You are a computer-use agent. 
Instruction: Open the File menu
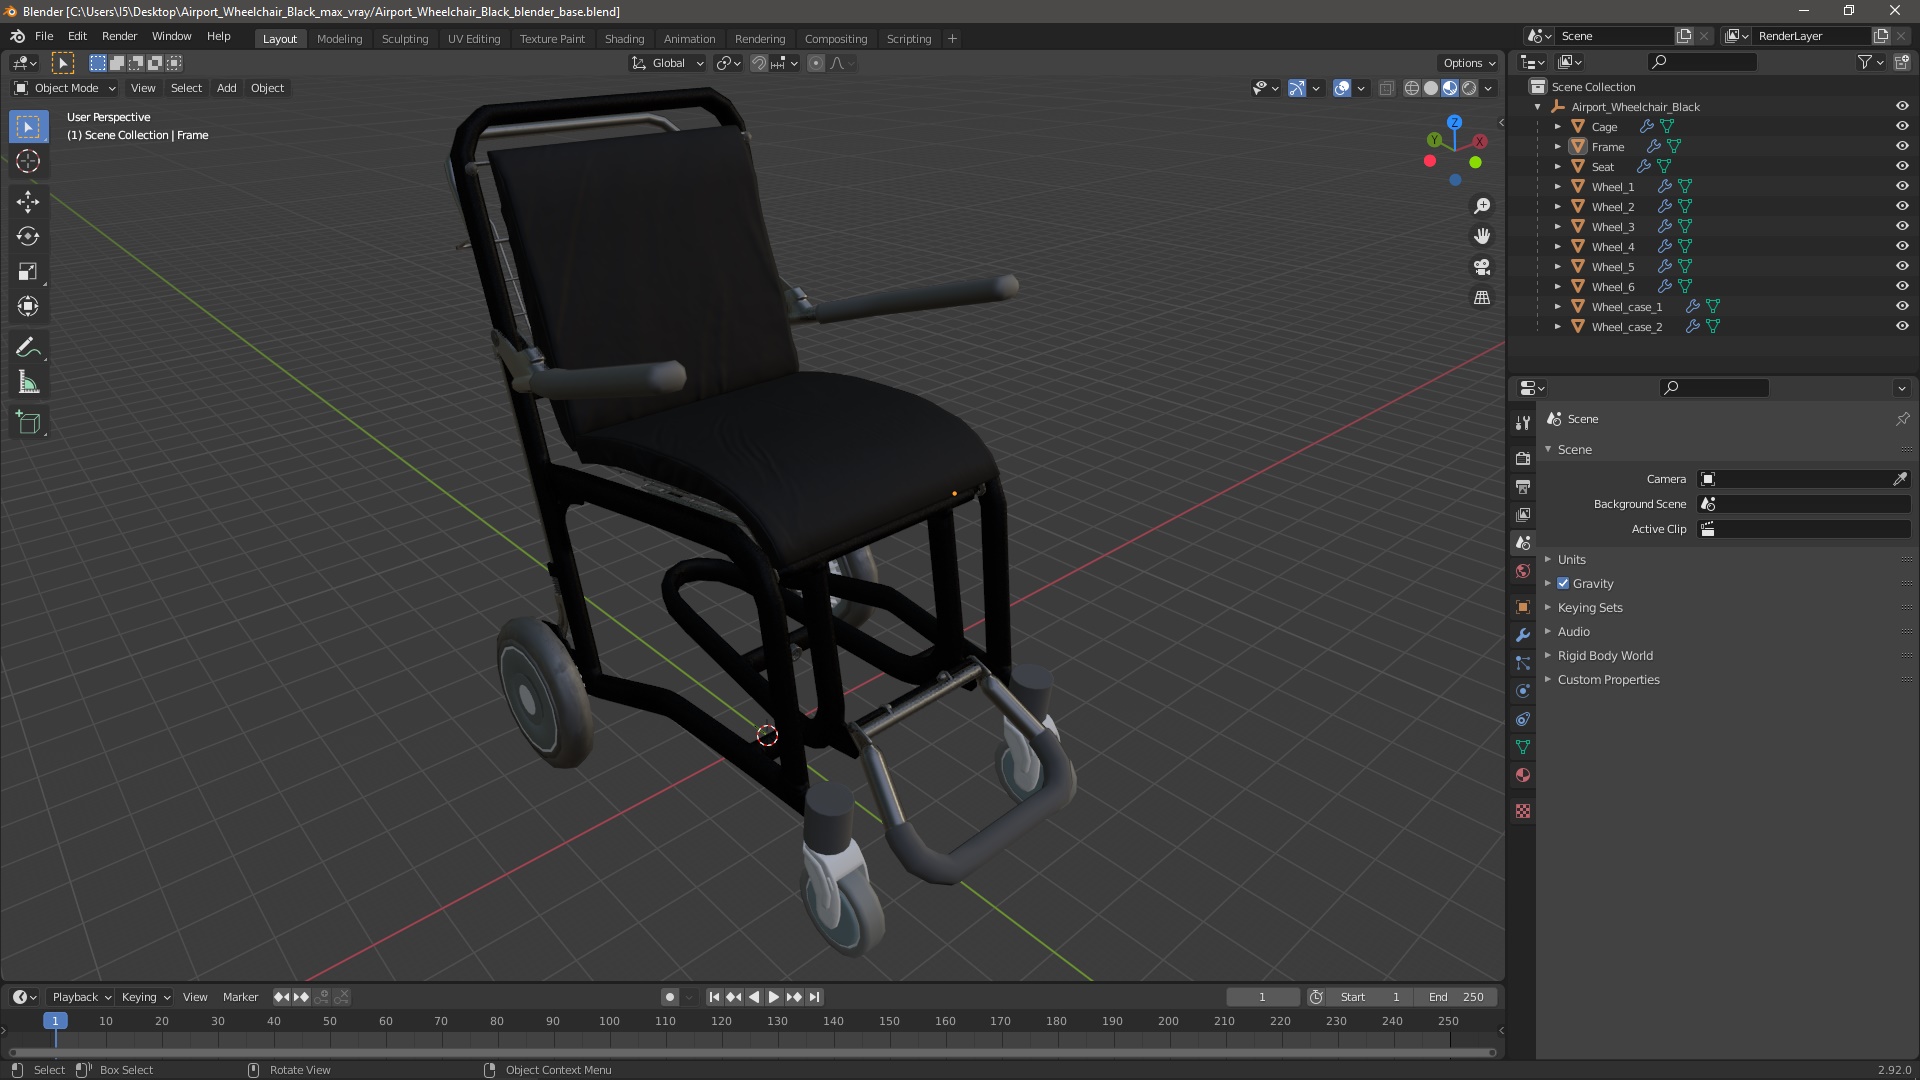tap(44, 36)
